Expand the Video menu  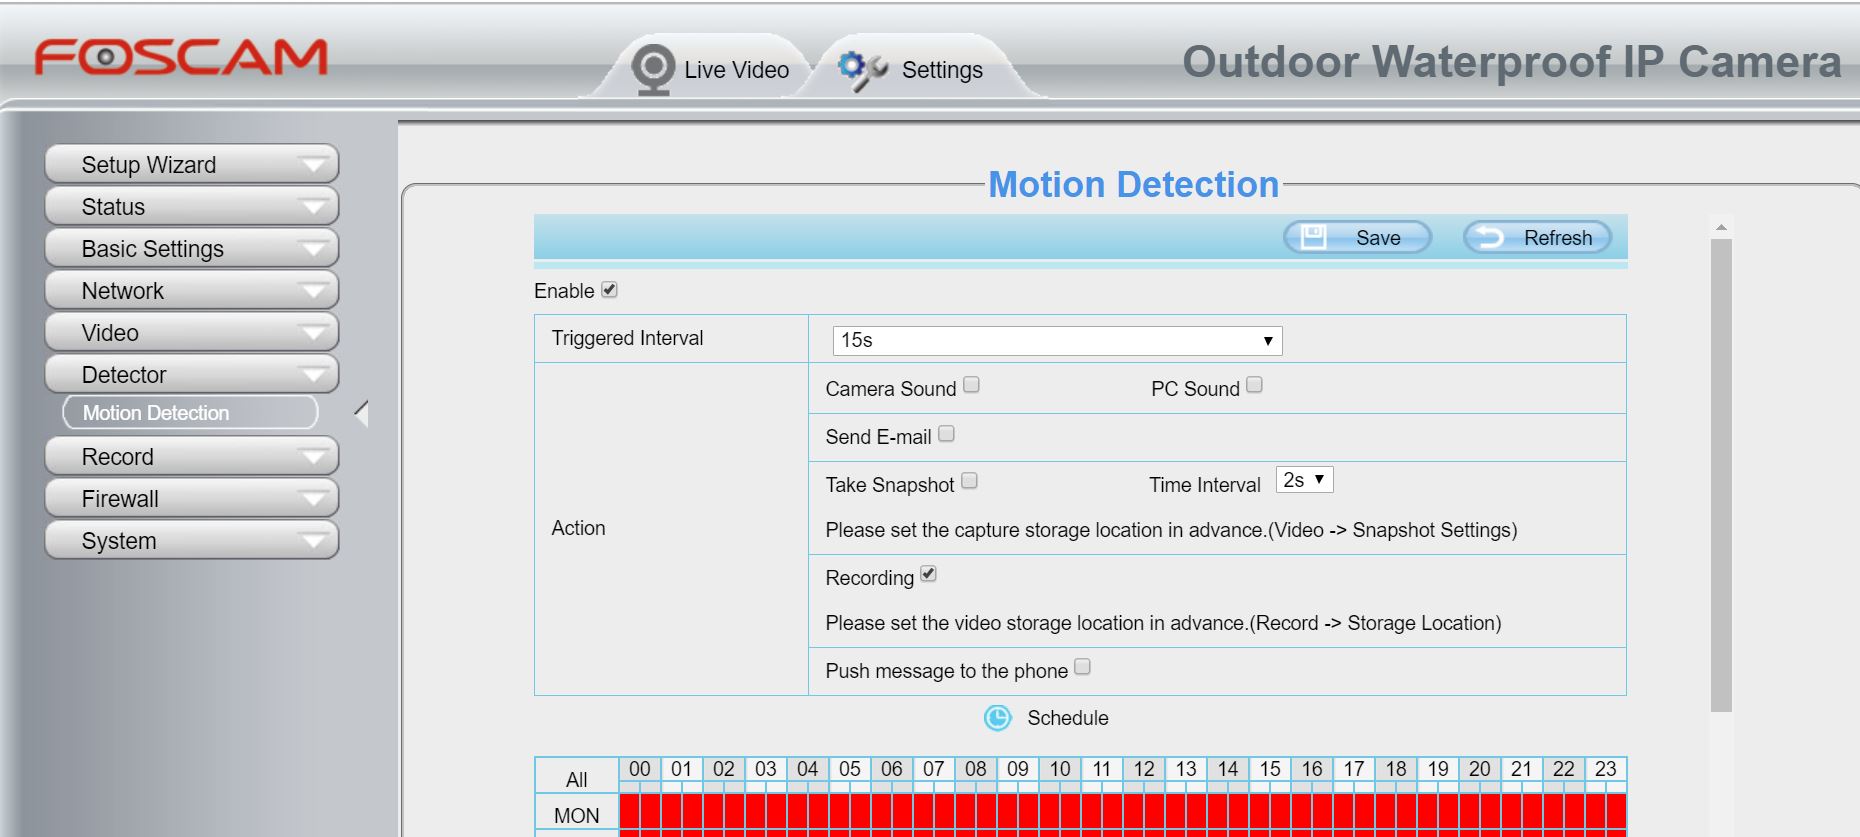(x=192, y=332)
